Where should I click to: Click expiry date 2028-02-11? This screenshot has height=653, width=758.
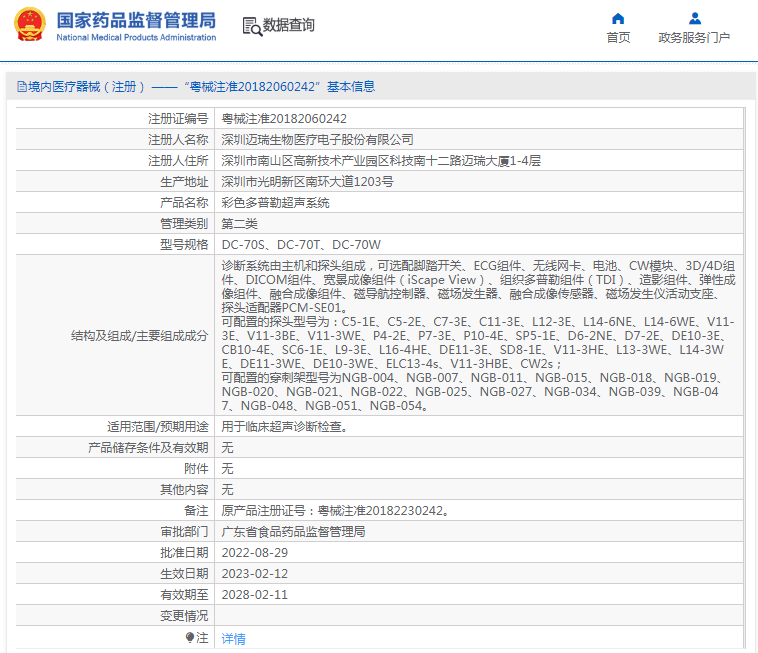tap(255, 595)
